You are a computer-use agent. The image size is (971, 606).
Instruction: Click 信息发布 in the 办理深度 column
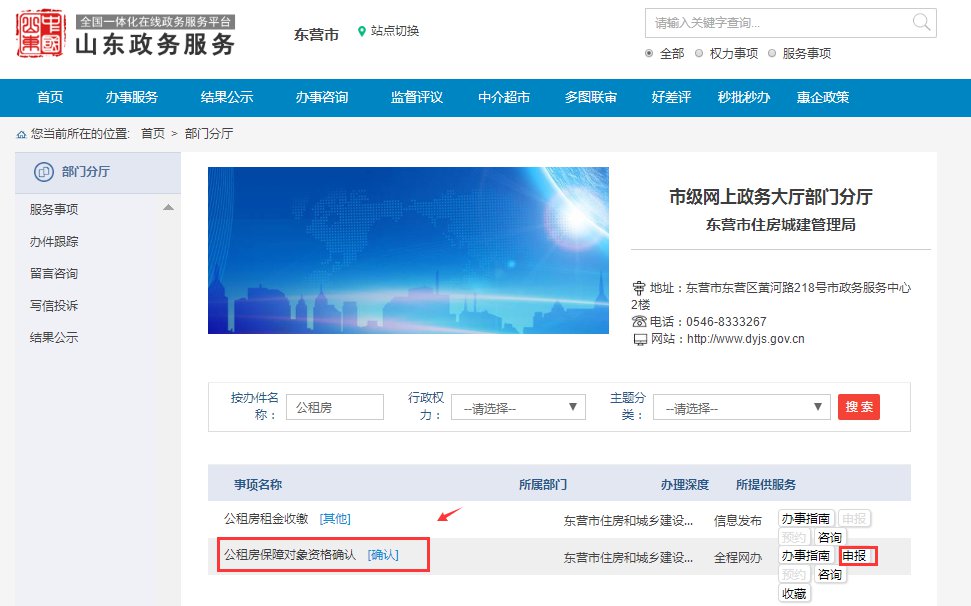[738, 521]
